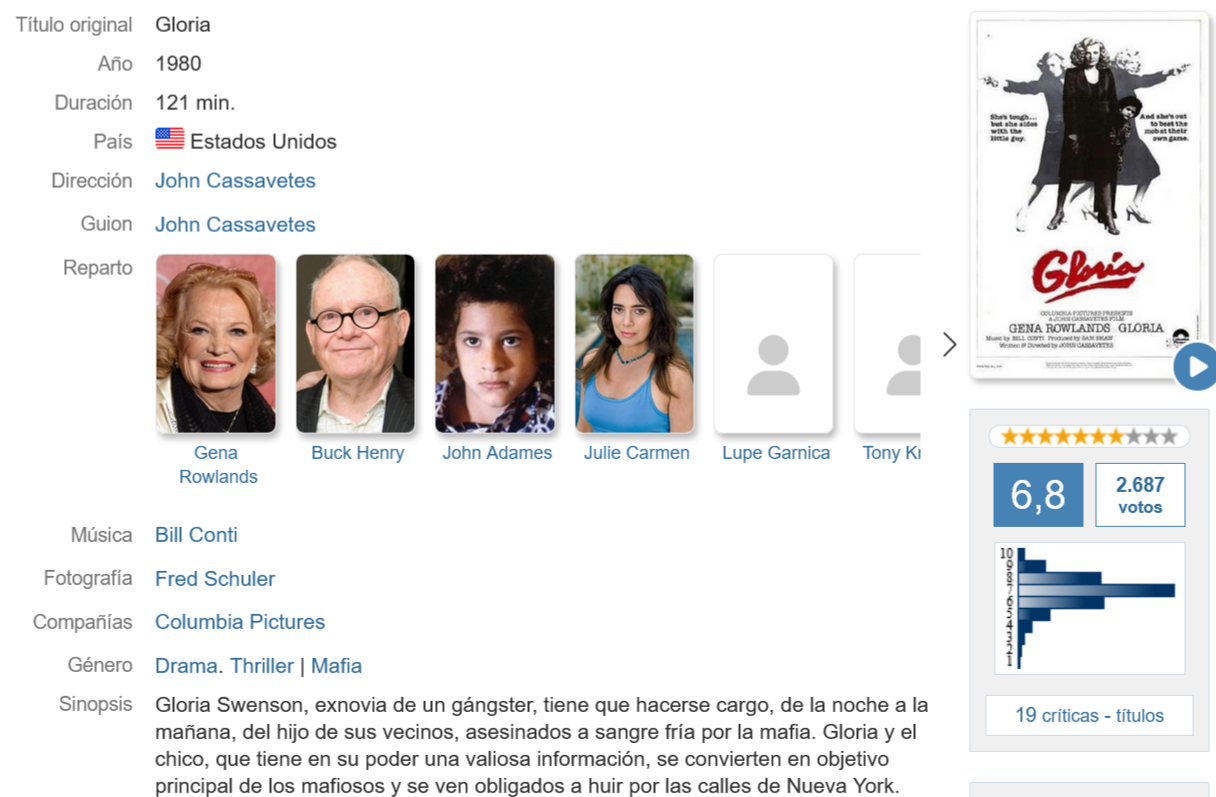Open Tony partially visible cast avatar
The image size is (1216, 797).
coord(887,343)
